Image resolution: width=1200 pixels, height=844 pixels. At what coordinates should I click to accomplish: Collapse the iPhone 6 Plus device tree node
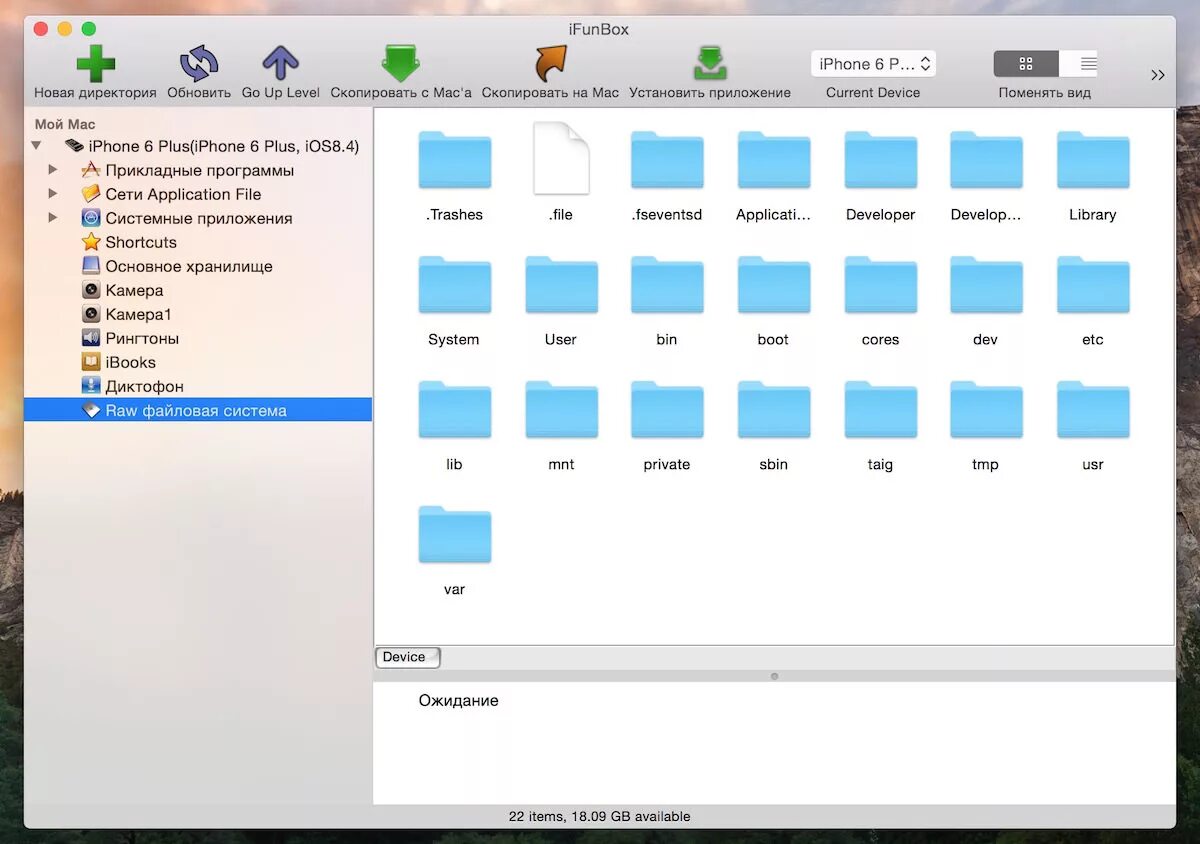click(x=37, y=146)
